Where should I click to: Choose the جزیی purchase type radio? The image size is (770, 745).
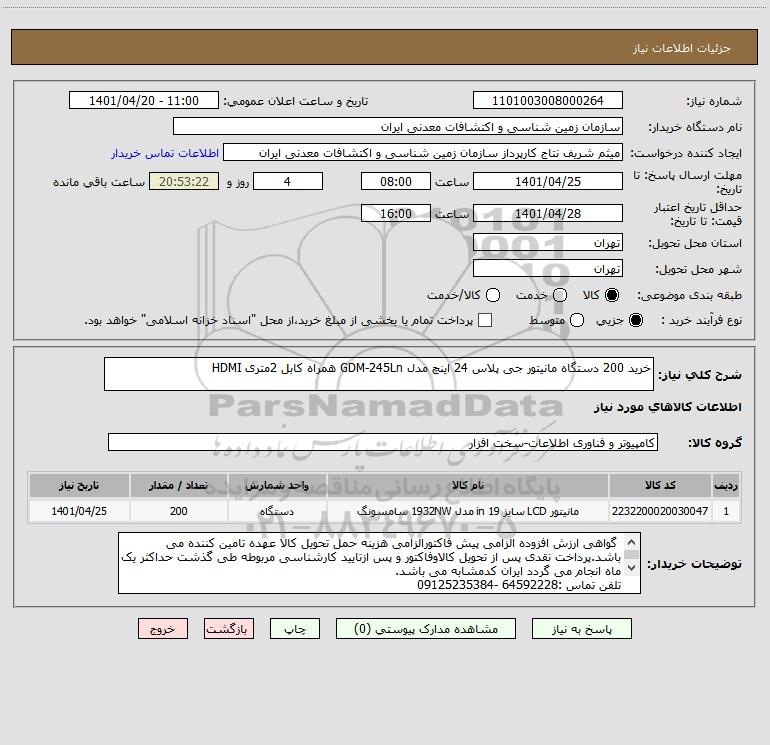click(x=635, y=320)
